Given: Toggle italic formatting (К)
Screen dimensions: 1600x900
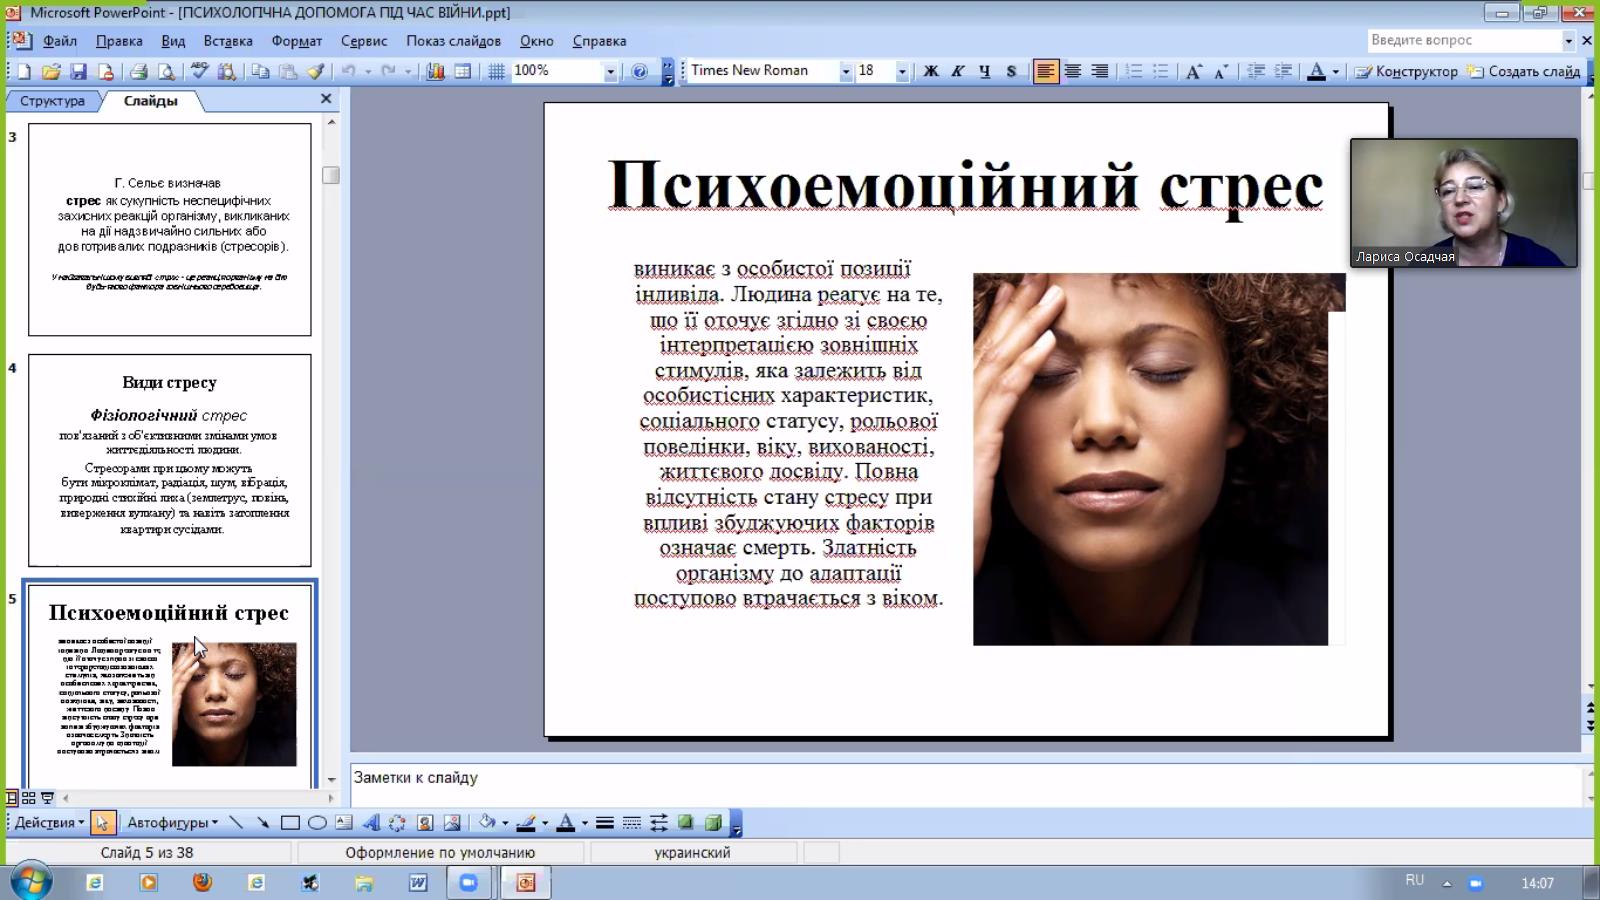Looking at the screenshot, I should tap(958, 71).
